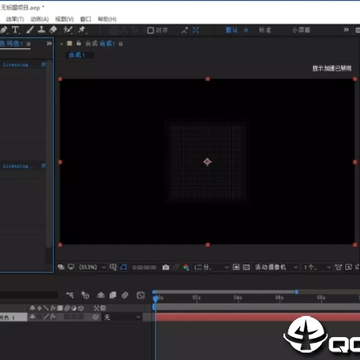Select the Horizontal Type tool
The image size is (360, 360).
[15, 30]
